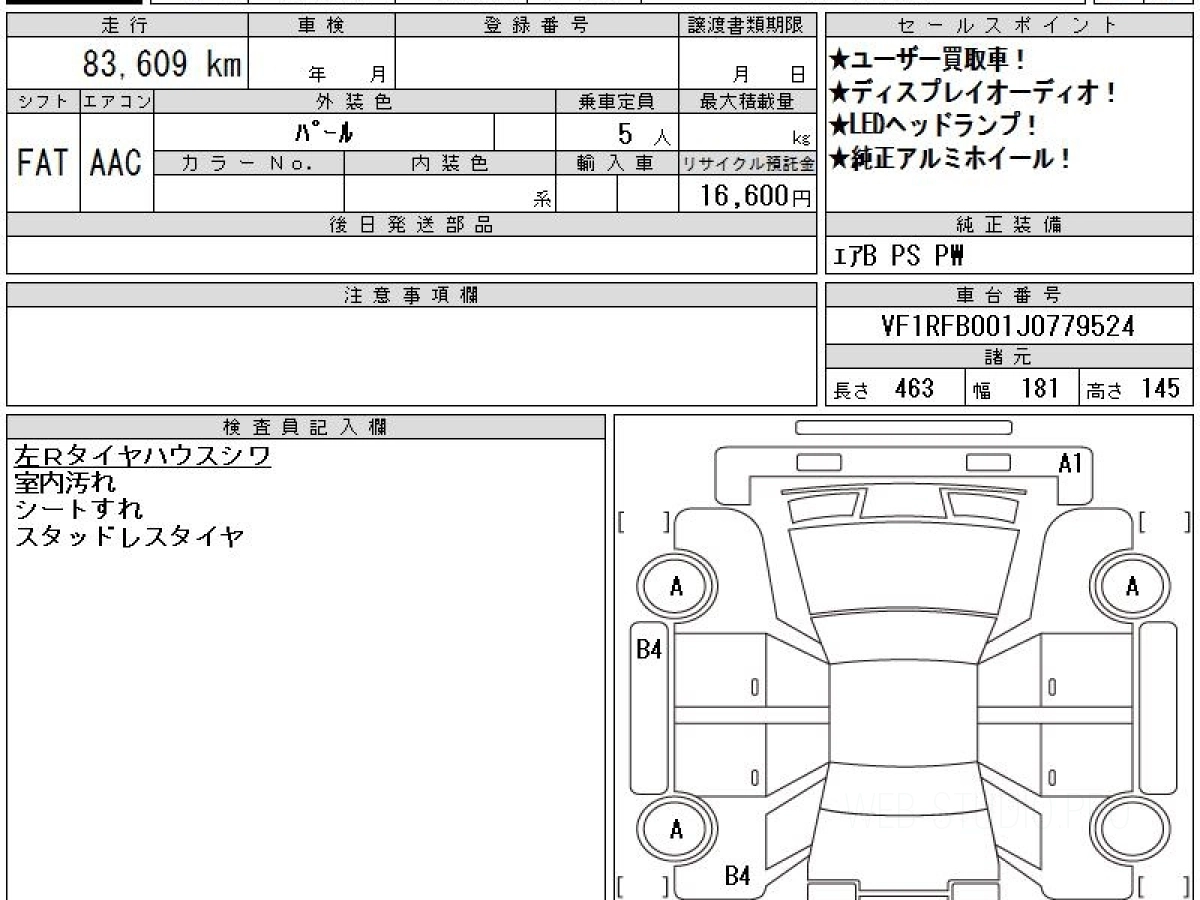
Task: Select the FAT shift value
Action: 43,162
